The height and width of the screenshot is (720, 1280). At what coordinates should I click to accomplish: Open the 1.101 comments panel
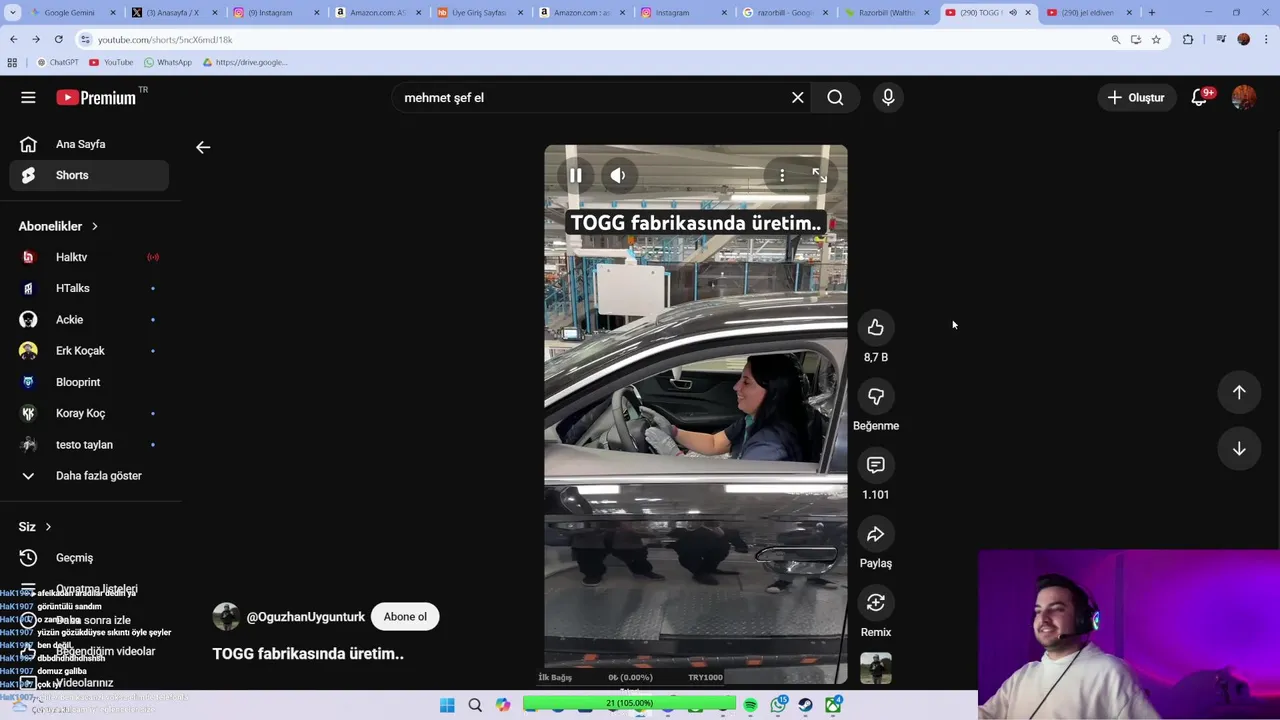[875, 465]
